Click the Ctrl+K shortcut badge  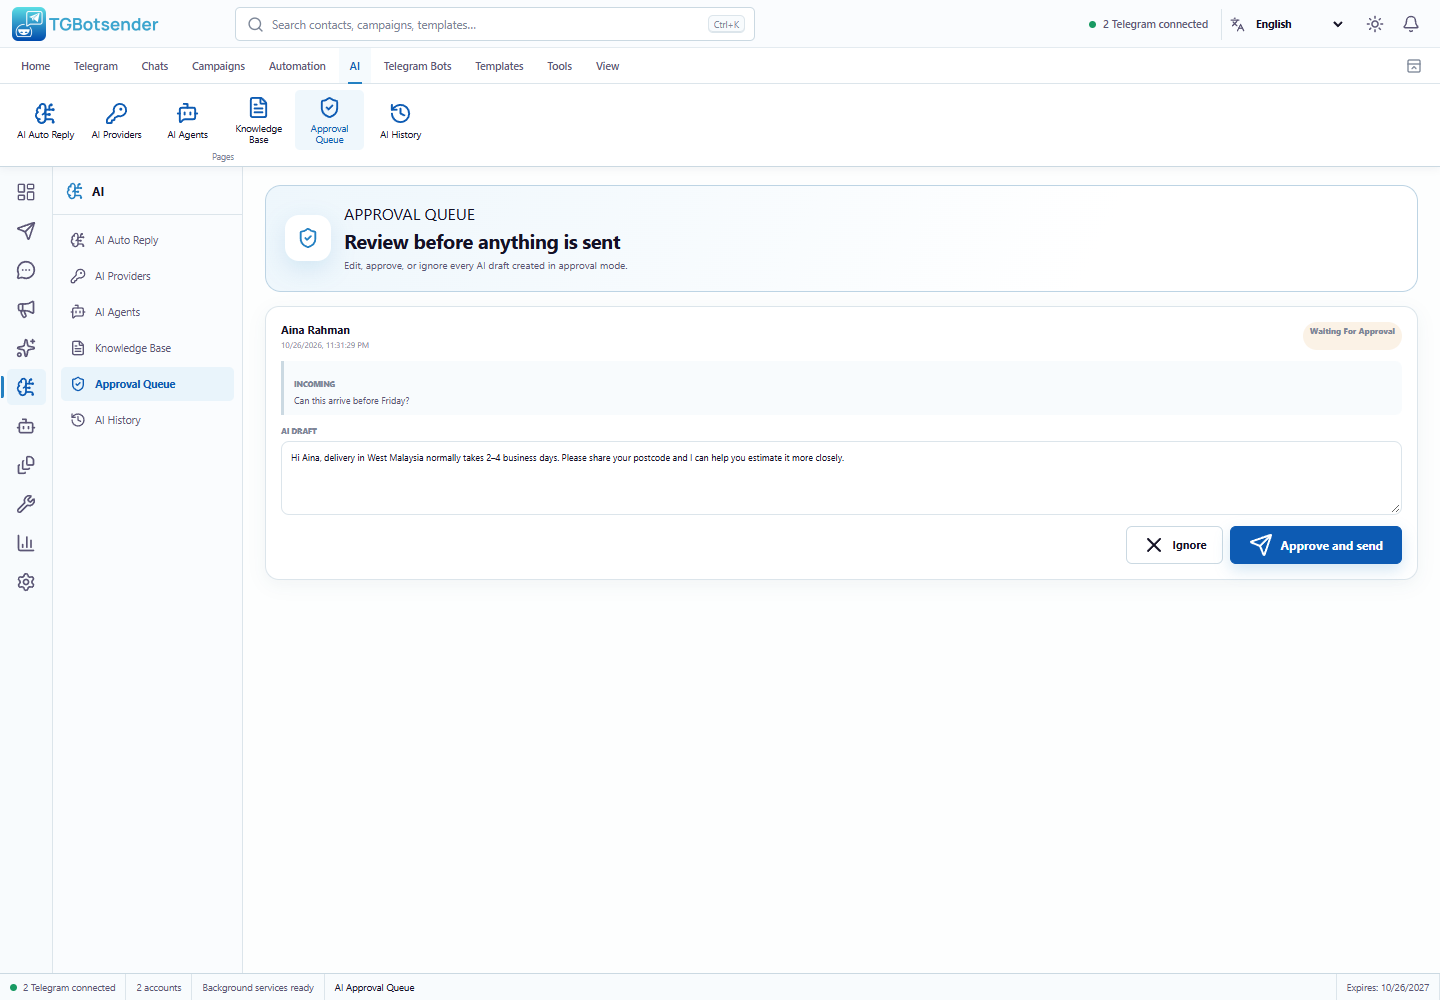pos(726,25)
